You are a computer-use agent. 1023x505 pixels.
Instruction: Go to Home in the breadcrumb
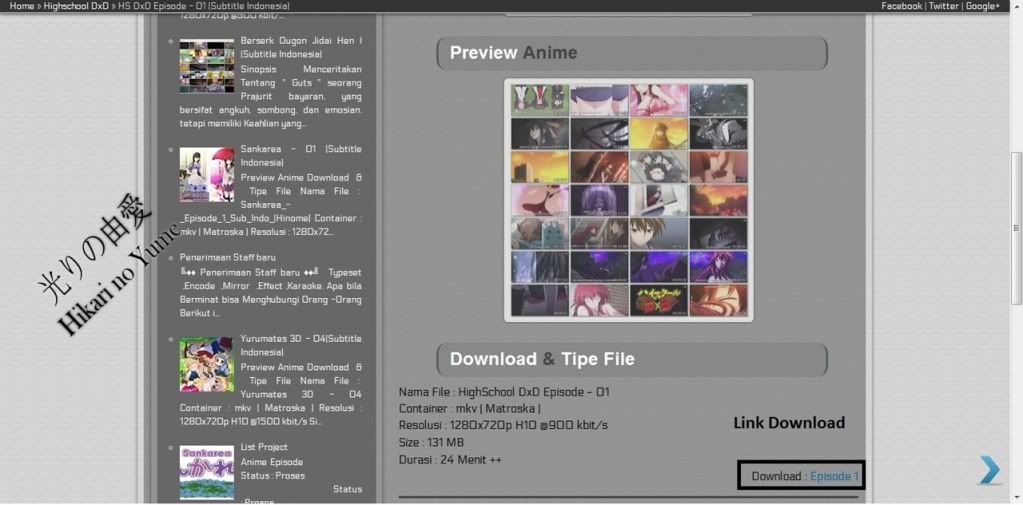click(x=21, y=6)
